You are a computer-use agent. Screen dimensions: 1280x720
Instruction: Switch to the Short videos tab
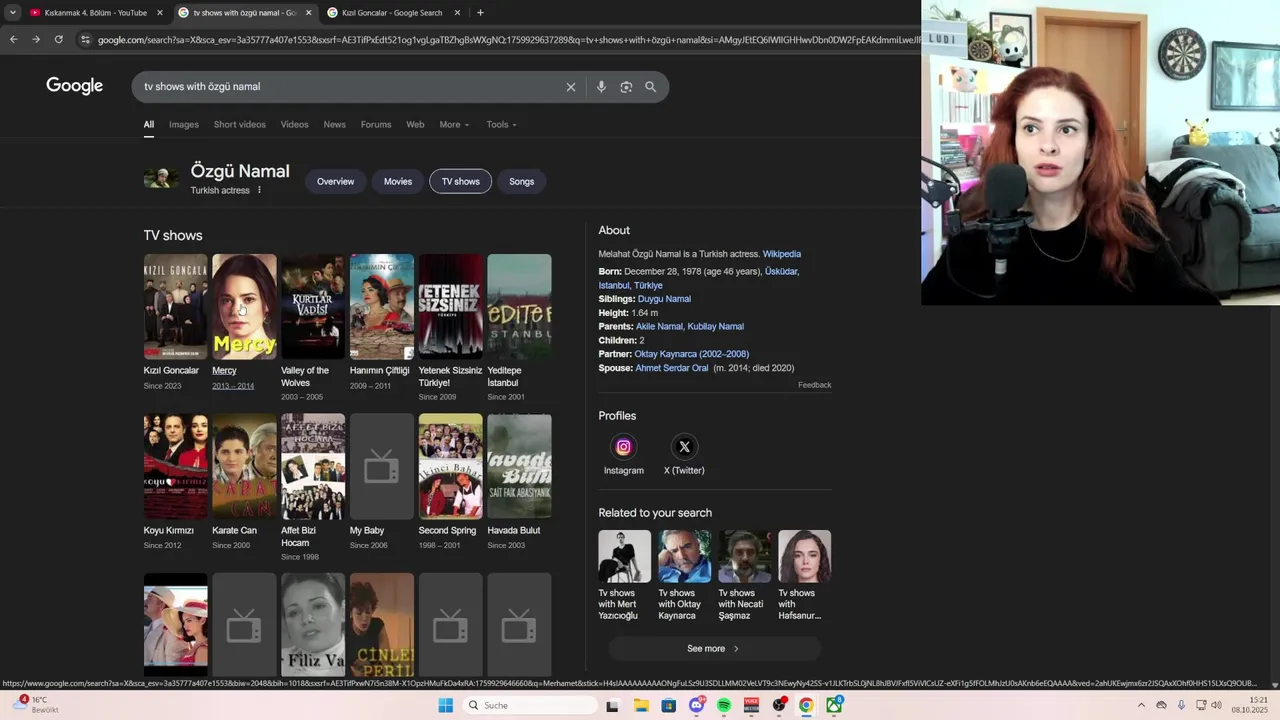point(240,125)
